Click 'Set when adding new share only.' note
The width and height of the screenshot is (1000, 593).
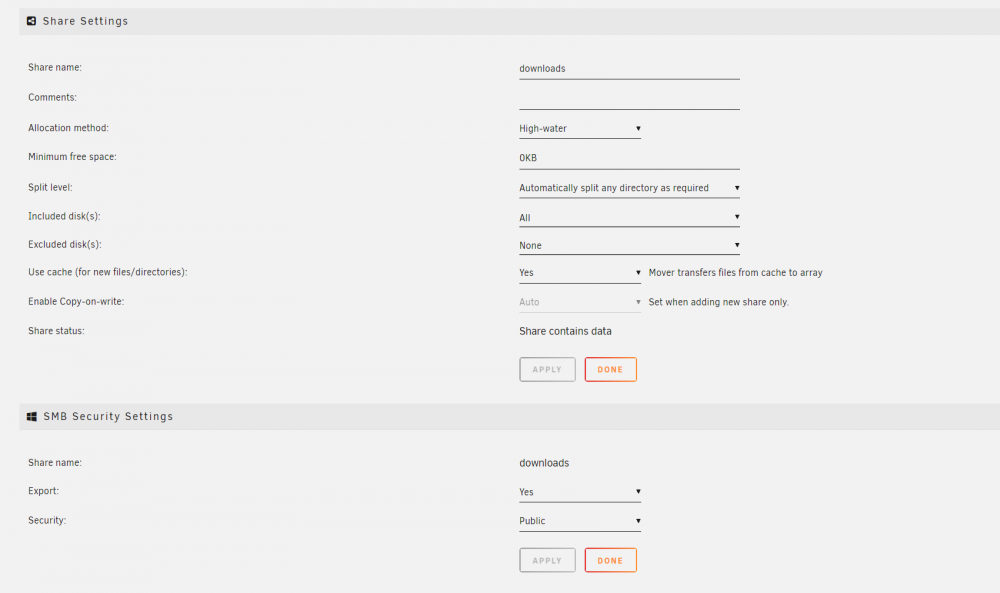point(719,302)
